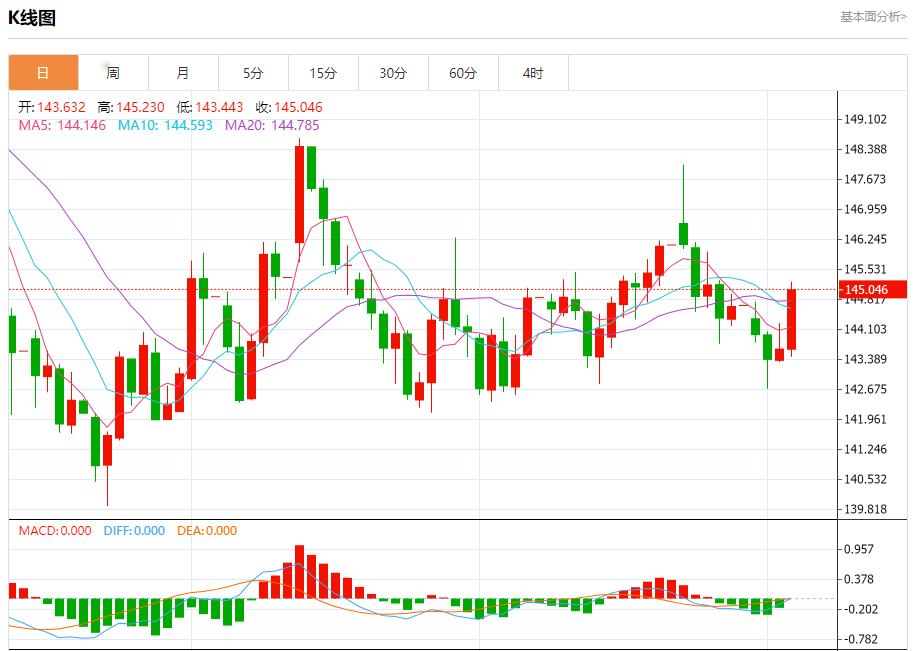
Task: Click the 收:145.046 close price value
Action: coord(289,108)
